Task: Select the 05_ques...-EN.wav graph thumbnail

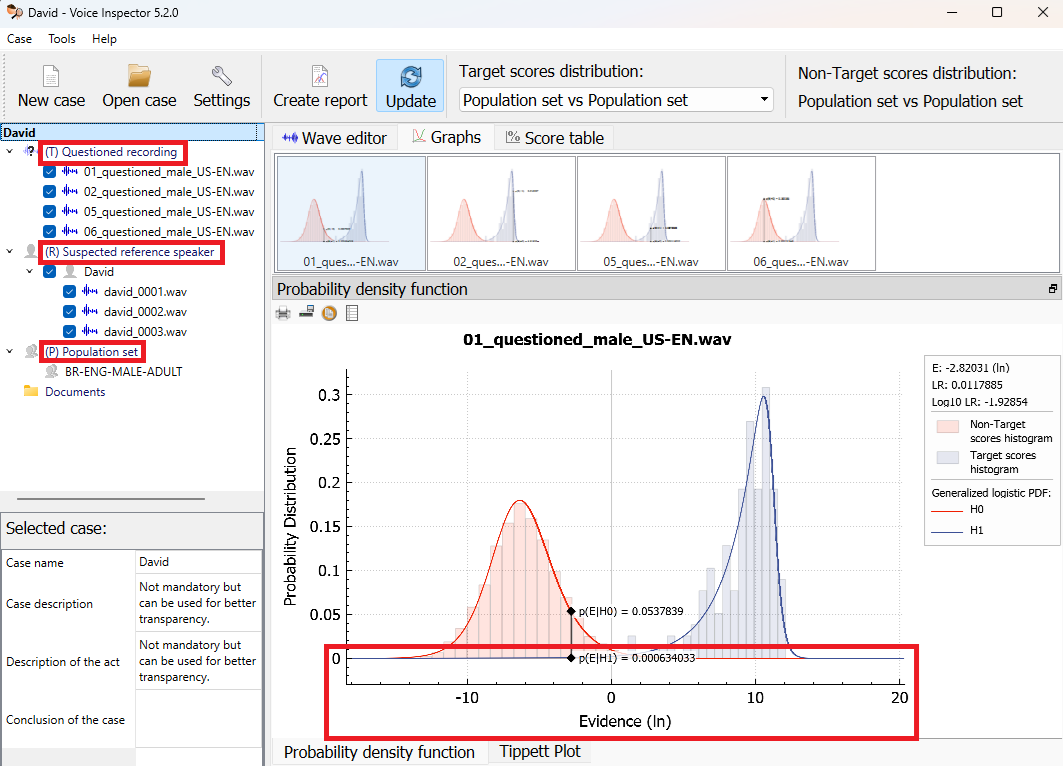Action: [651, 214]
